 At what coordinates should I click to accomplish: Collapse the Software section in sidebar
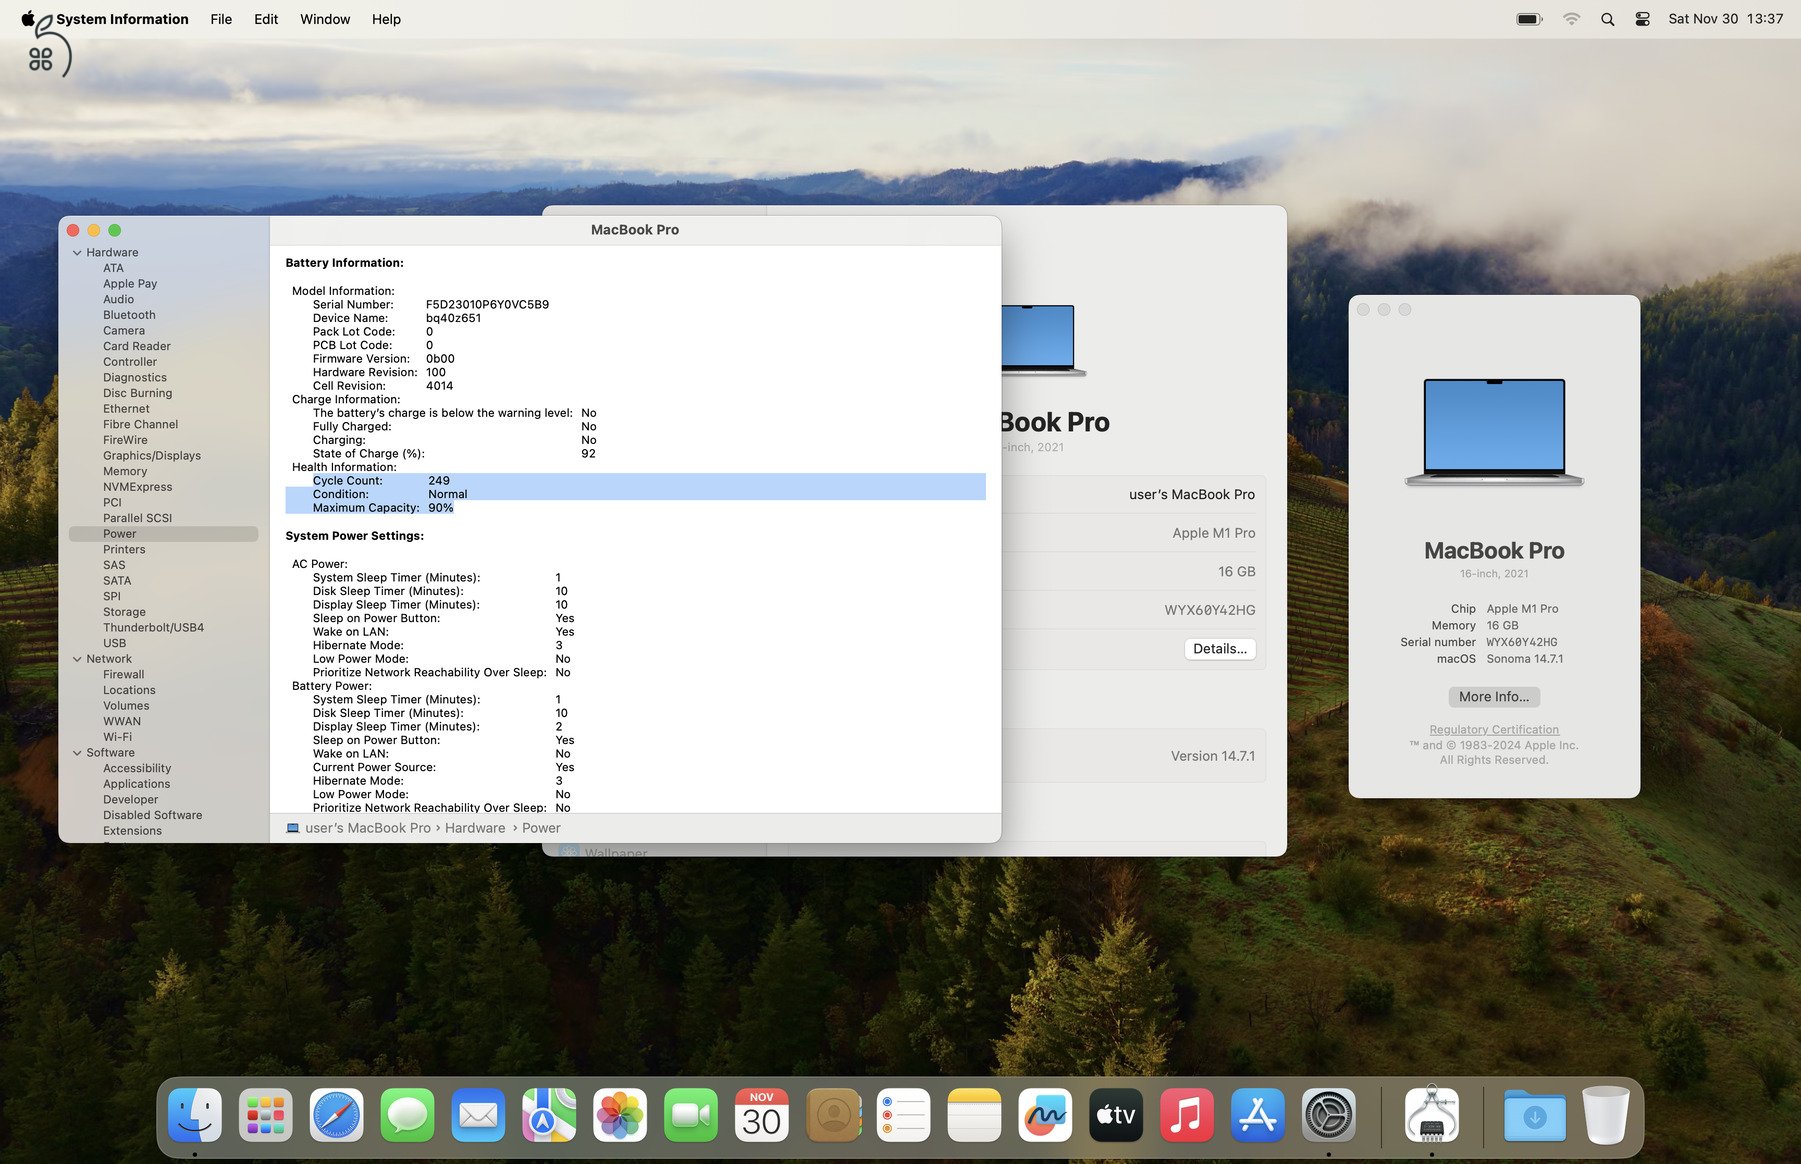pos(77,753)
